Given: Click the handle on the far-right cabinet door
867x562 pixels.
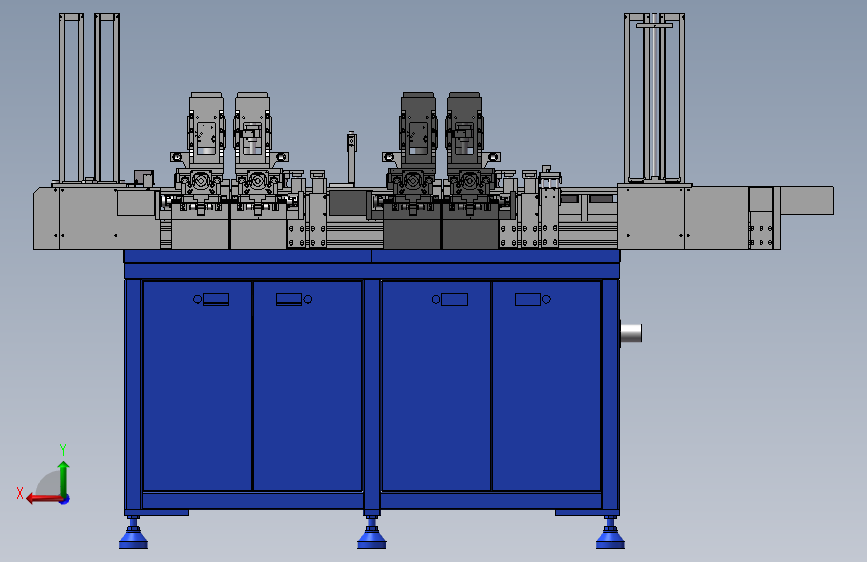Looking at the screenshot, I should [528, 299].
